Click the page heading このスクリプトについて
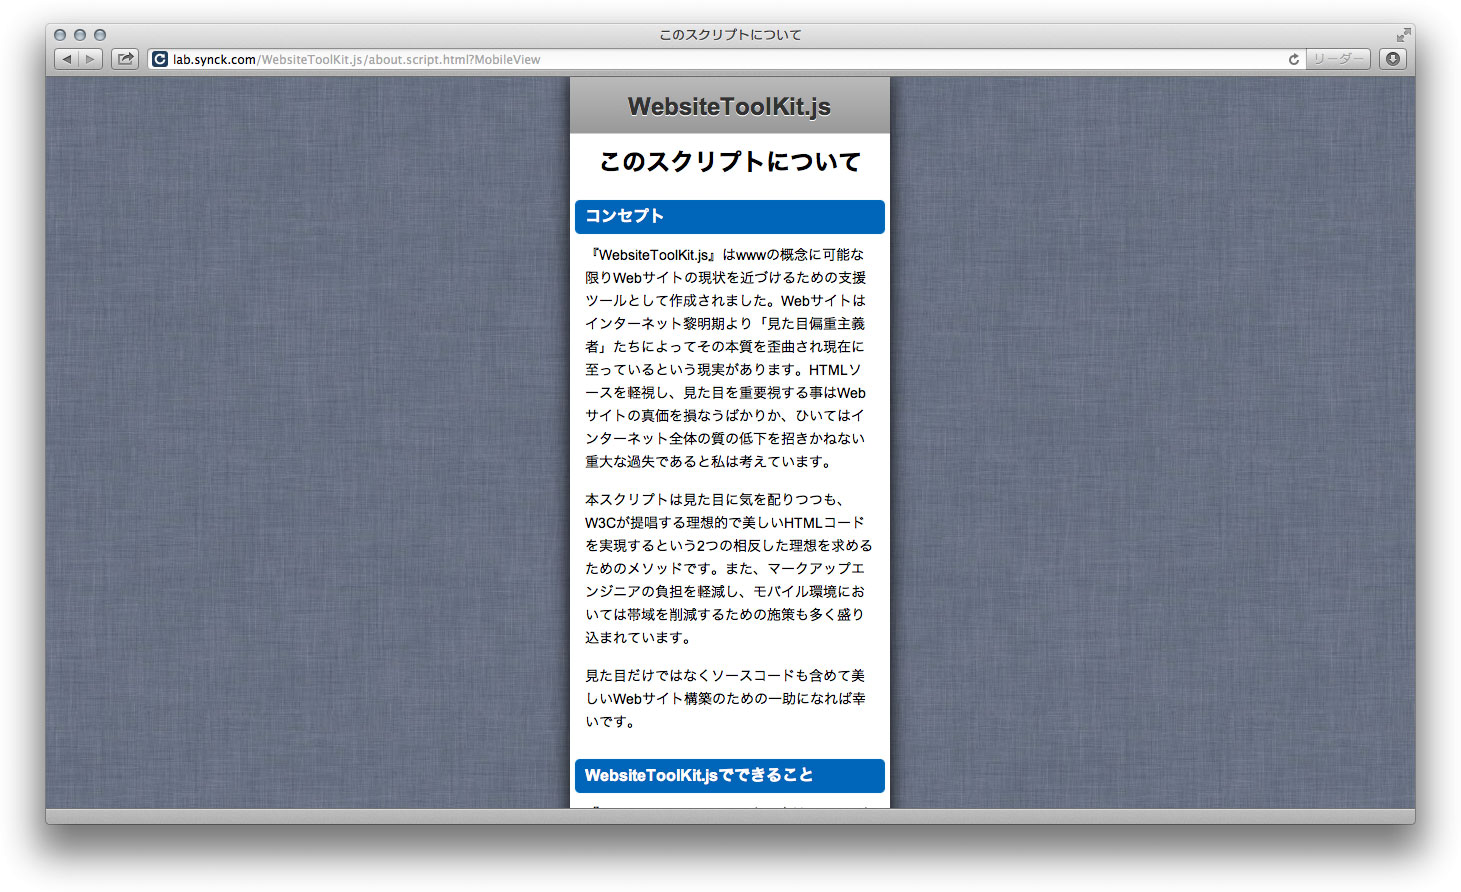 pos(729,161)
